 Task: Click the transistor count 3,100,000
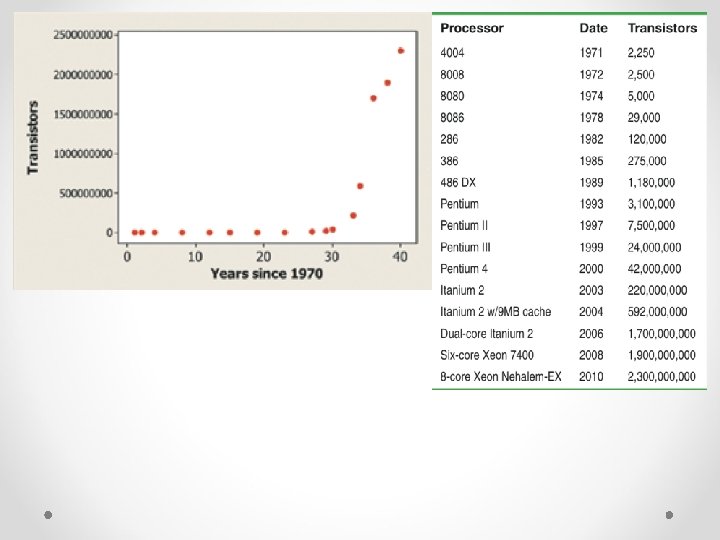pos(651,204)
